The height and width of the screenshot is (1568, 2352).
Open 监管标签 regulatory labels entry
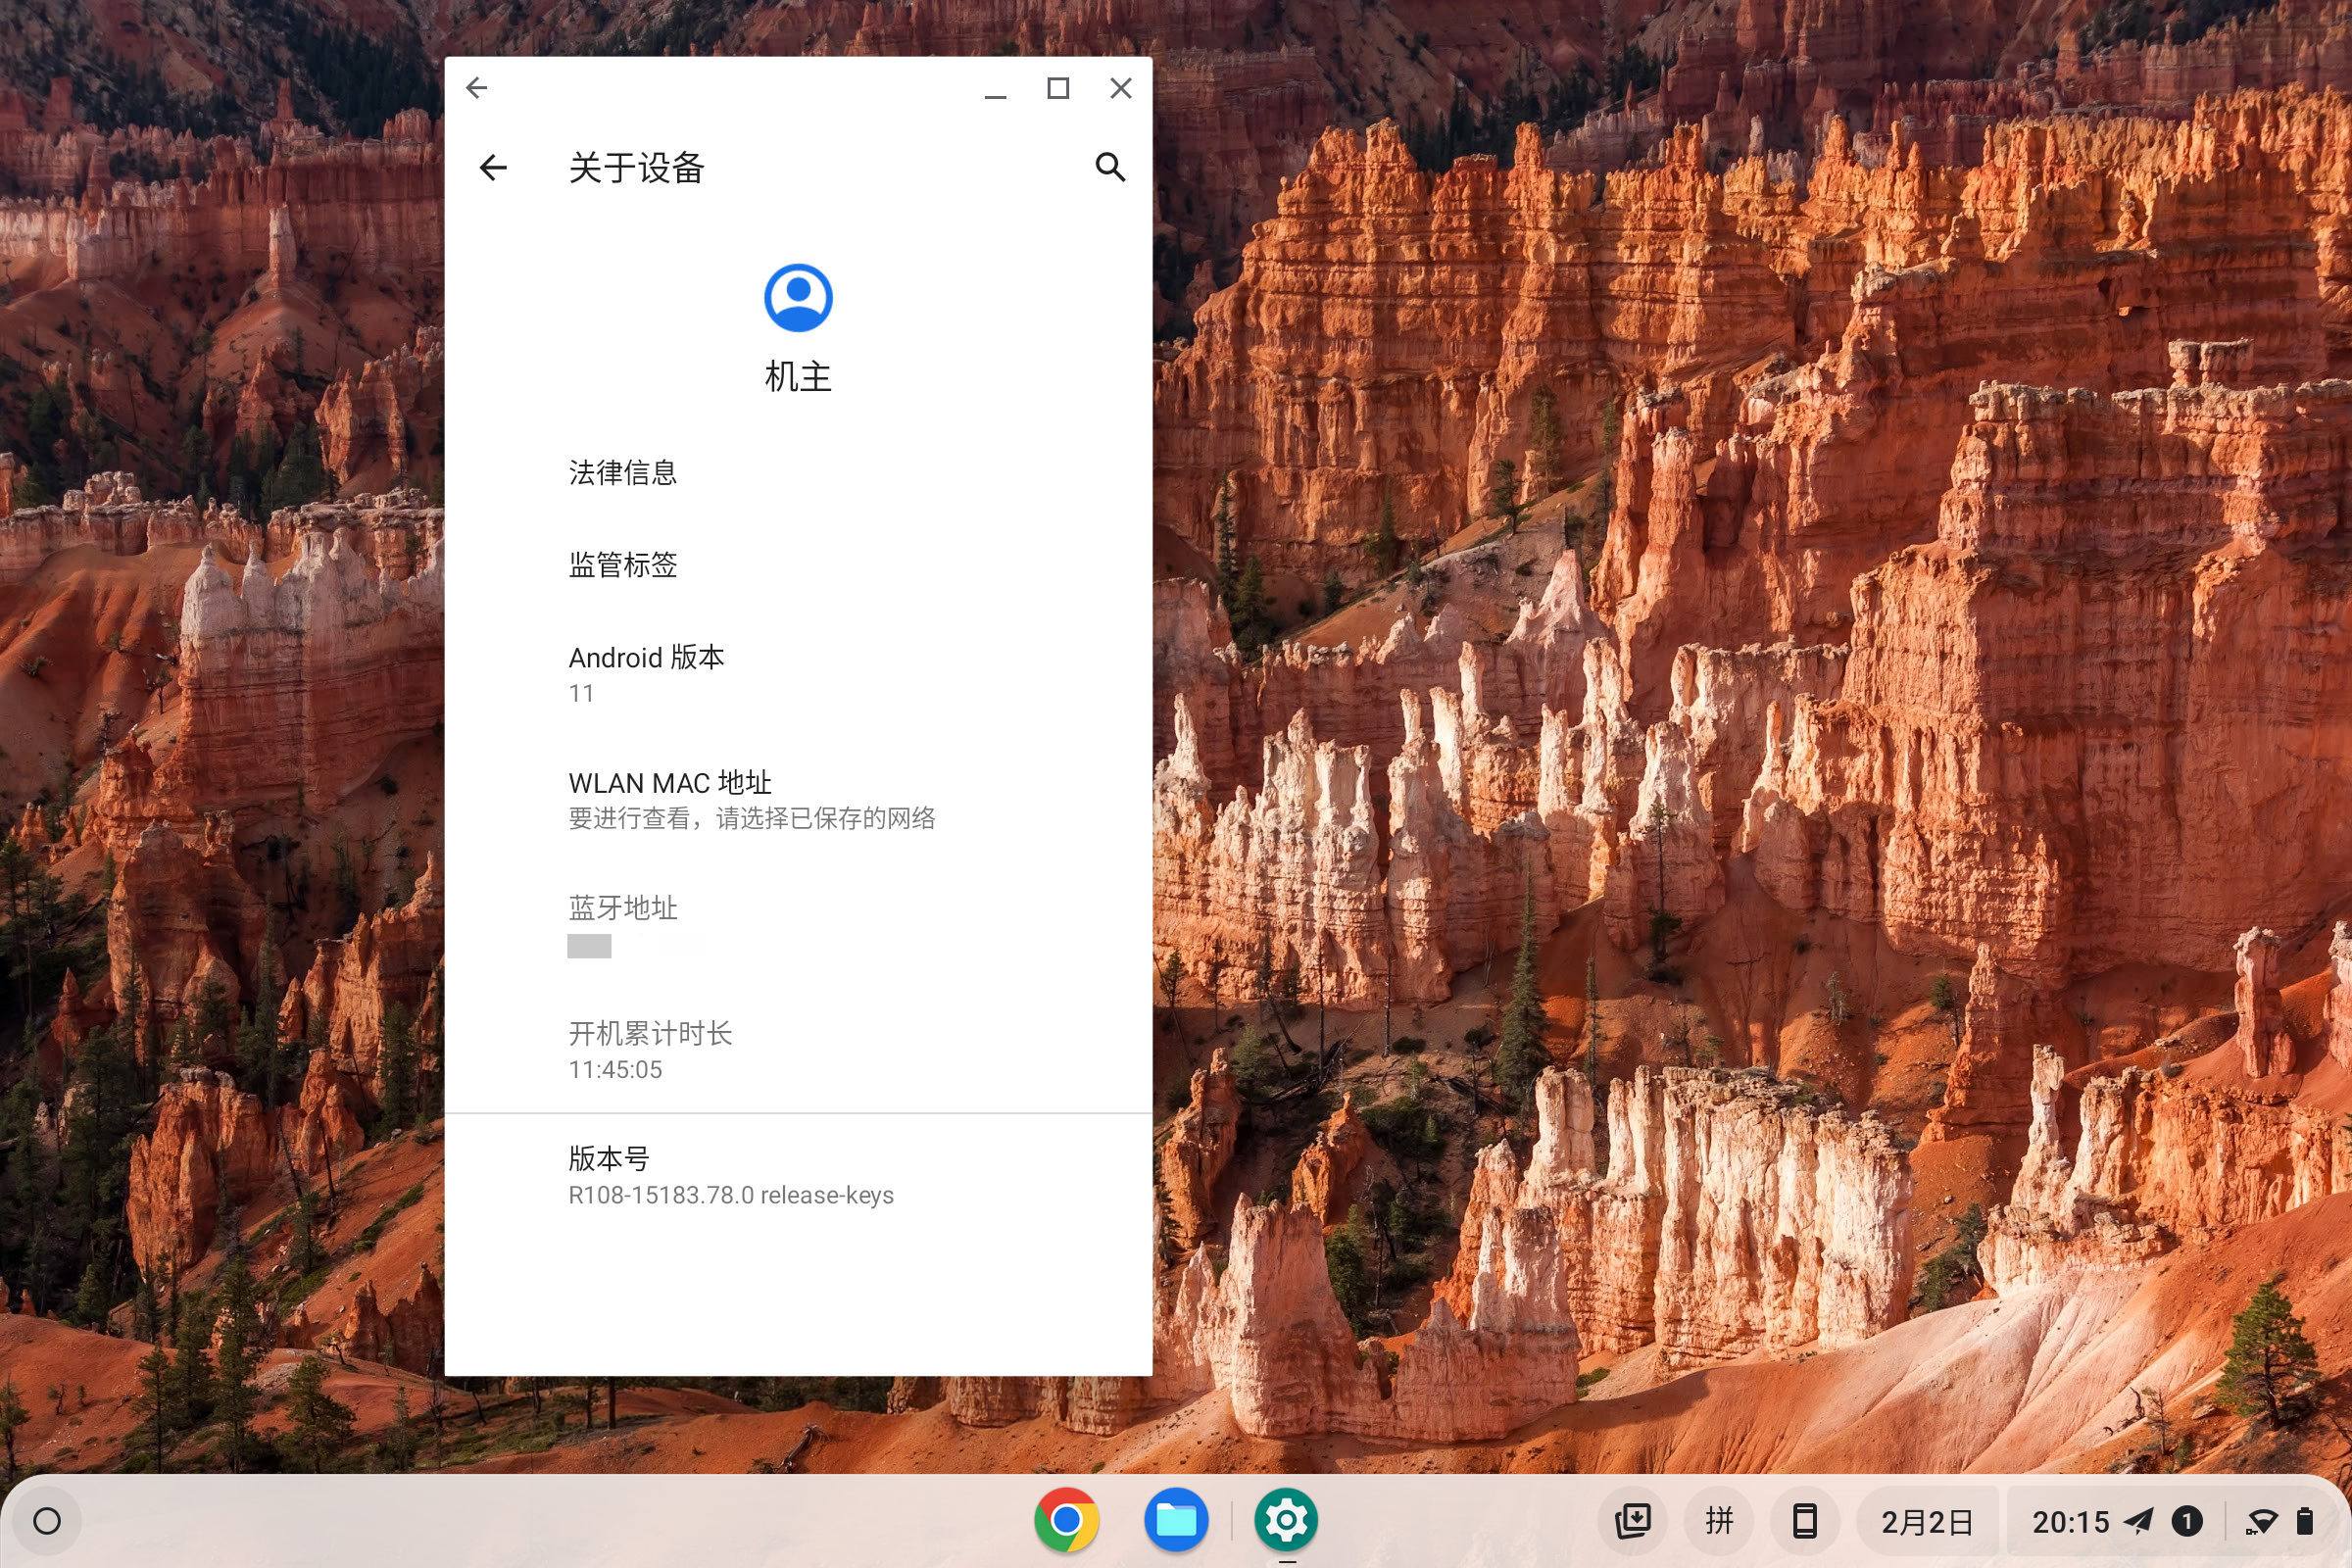click(x=622, y=565)
